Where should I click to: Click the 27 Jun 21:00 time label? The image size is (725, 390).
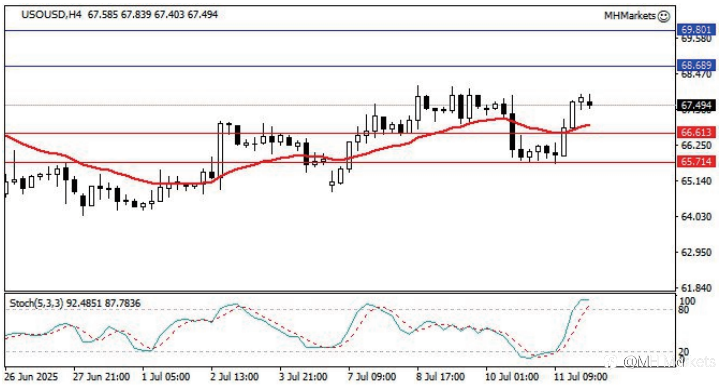click(x=101, y=377)
